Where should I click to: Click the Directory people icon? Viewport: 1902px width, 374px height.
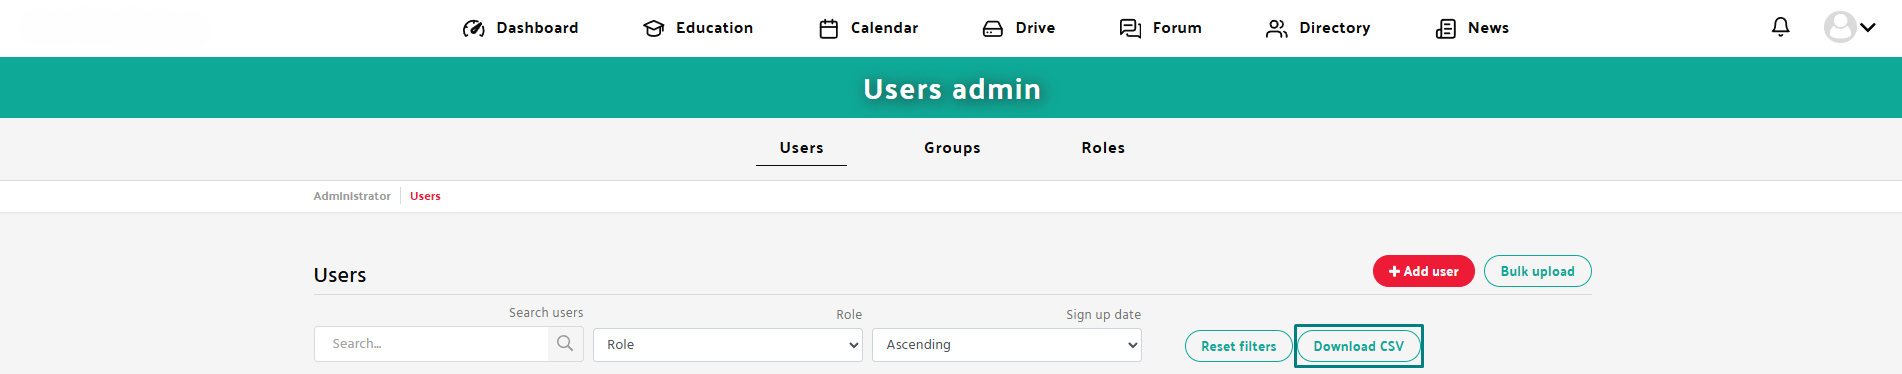pyautogui.click(x=1277, y=28)
